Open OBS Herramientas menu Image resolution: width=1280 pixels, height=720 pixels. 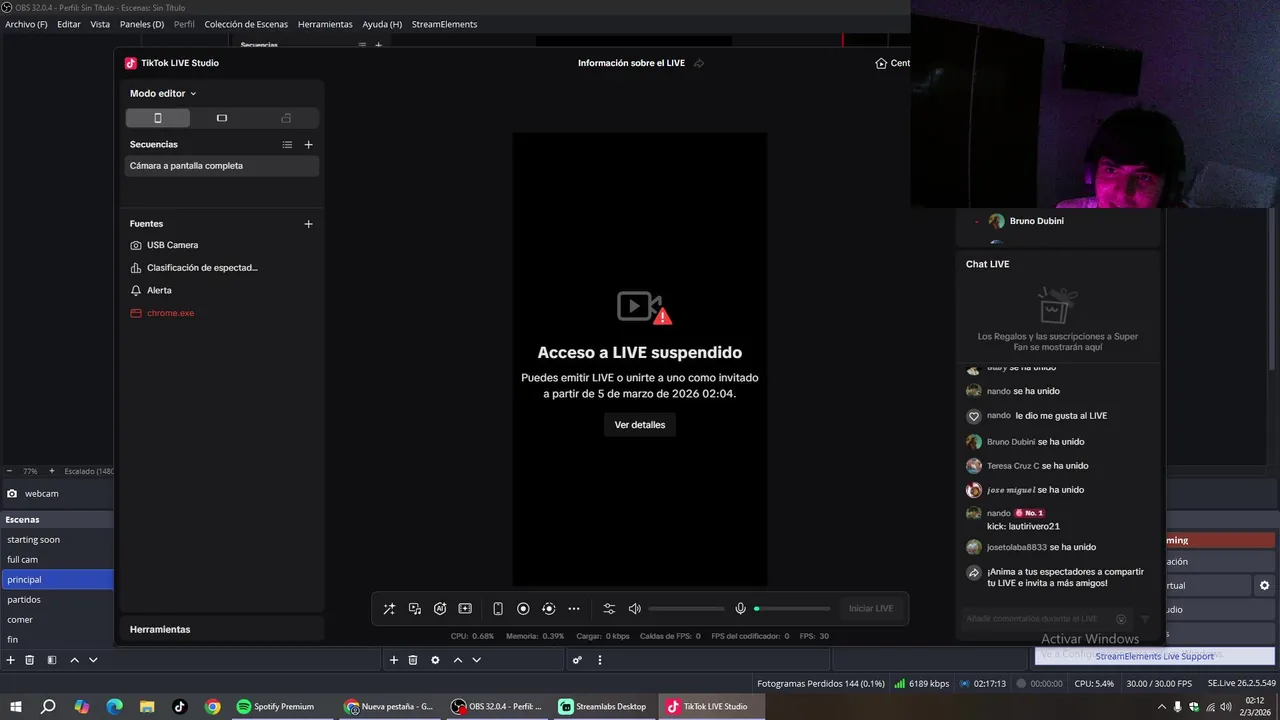click(x=325, y=24)
